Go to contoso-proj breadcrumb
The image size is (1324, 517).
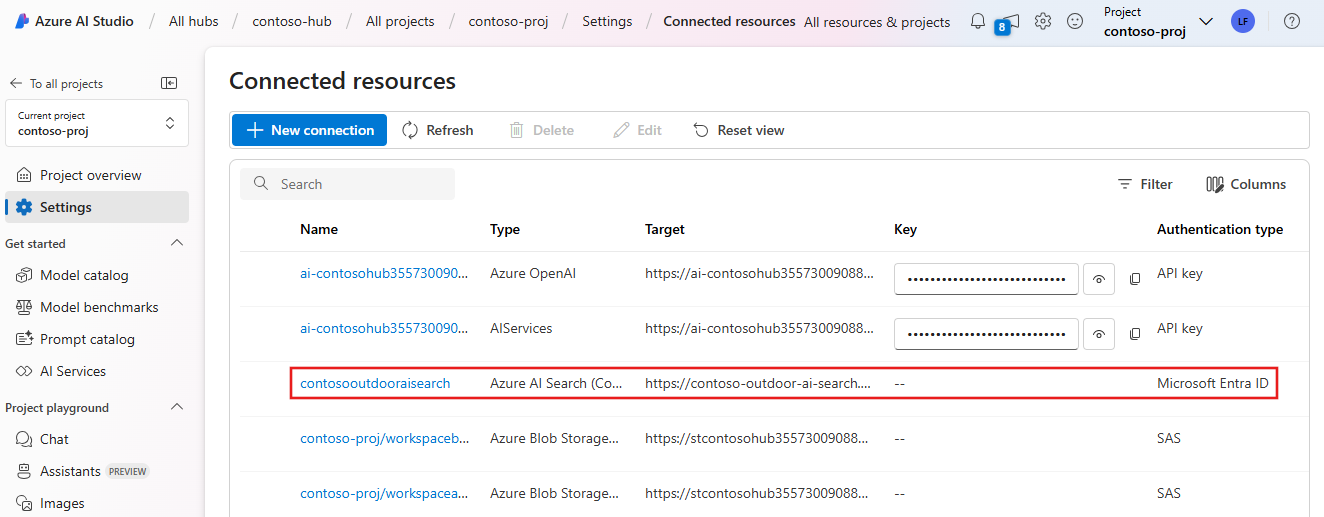pos(509,21)
